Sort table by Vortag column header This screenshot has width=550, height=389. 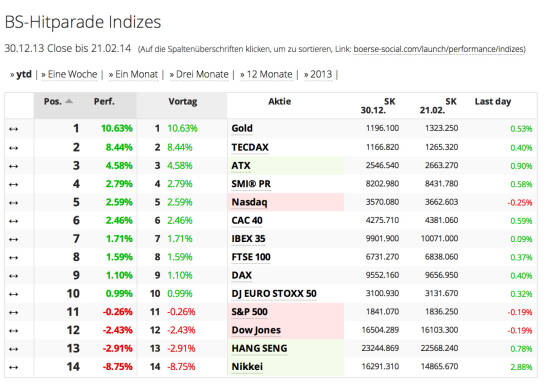pyautogui.click(x=182, y=102)
